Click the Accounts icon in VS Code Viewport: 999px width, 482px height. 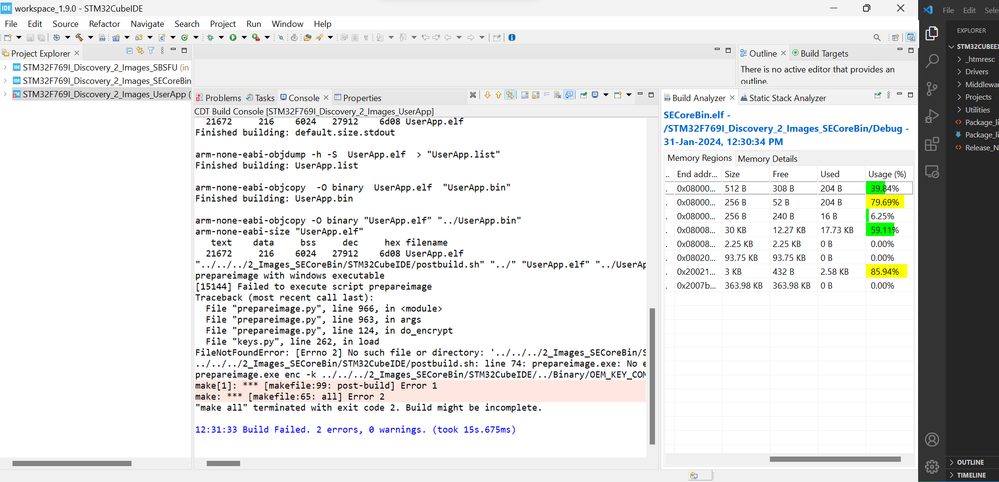(932, 439)
